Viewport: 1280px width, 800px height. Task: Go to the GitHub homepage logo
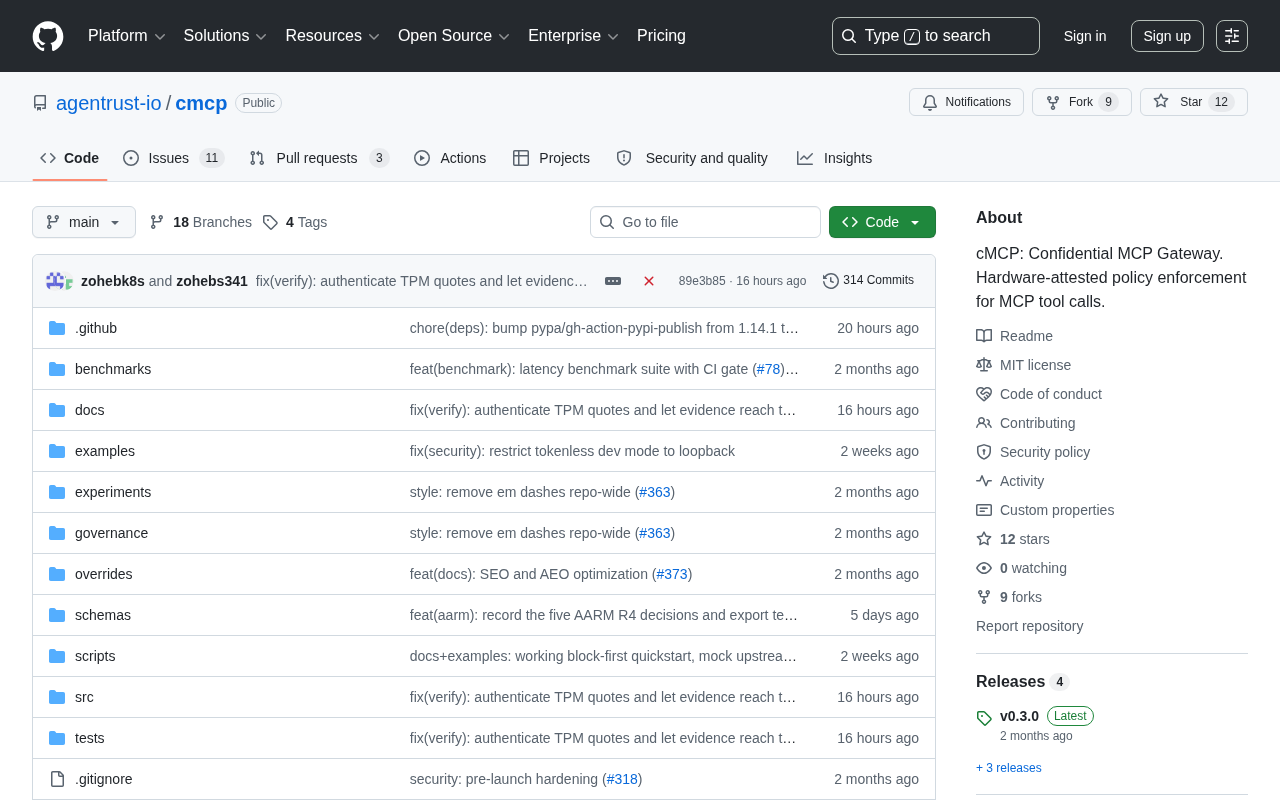coord(48,36)
